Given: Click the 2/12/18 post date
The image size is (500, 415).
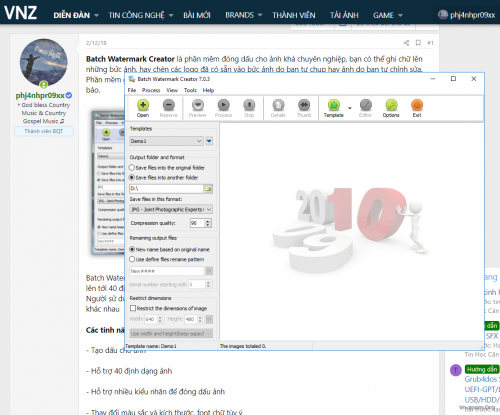Looking at the screenshot, I should pyautogui.click(x=96, y=43).
